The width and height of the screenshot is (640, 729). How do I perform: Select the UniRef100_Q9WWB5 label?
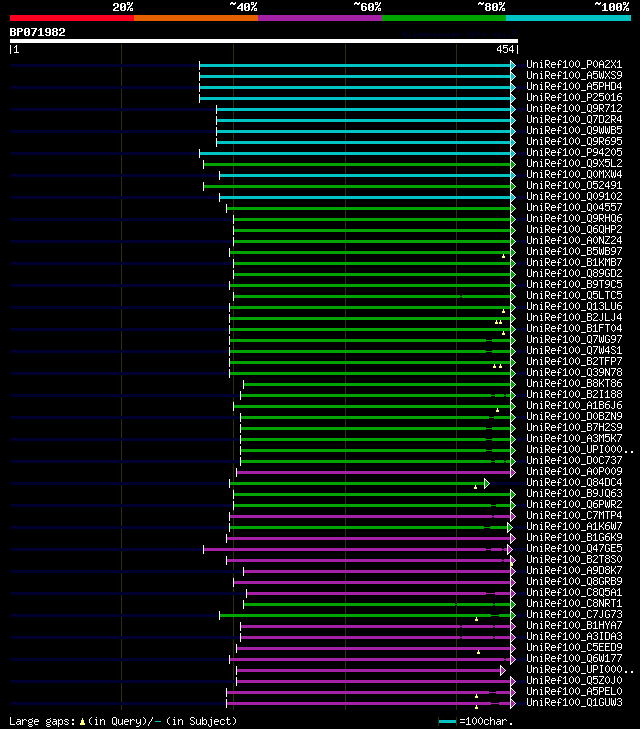point(574,130)
